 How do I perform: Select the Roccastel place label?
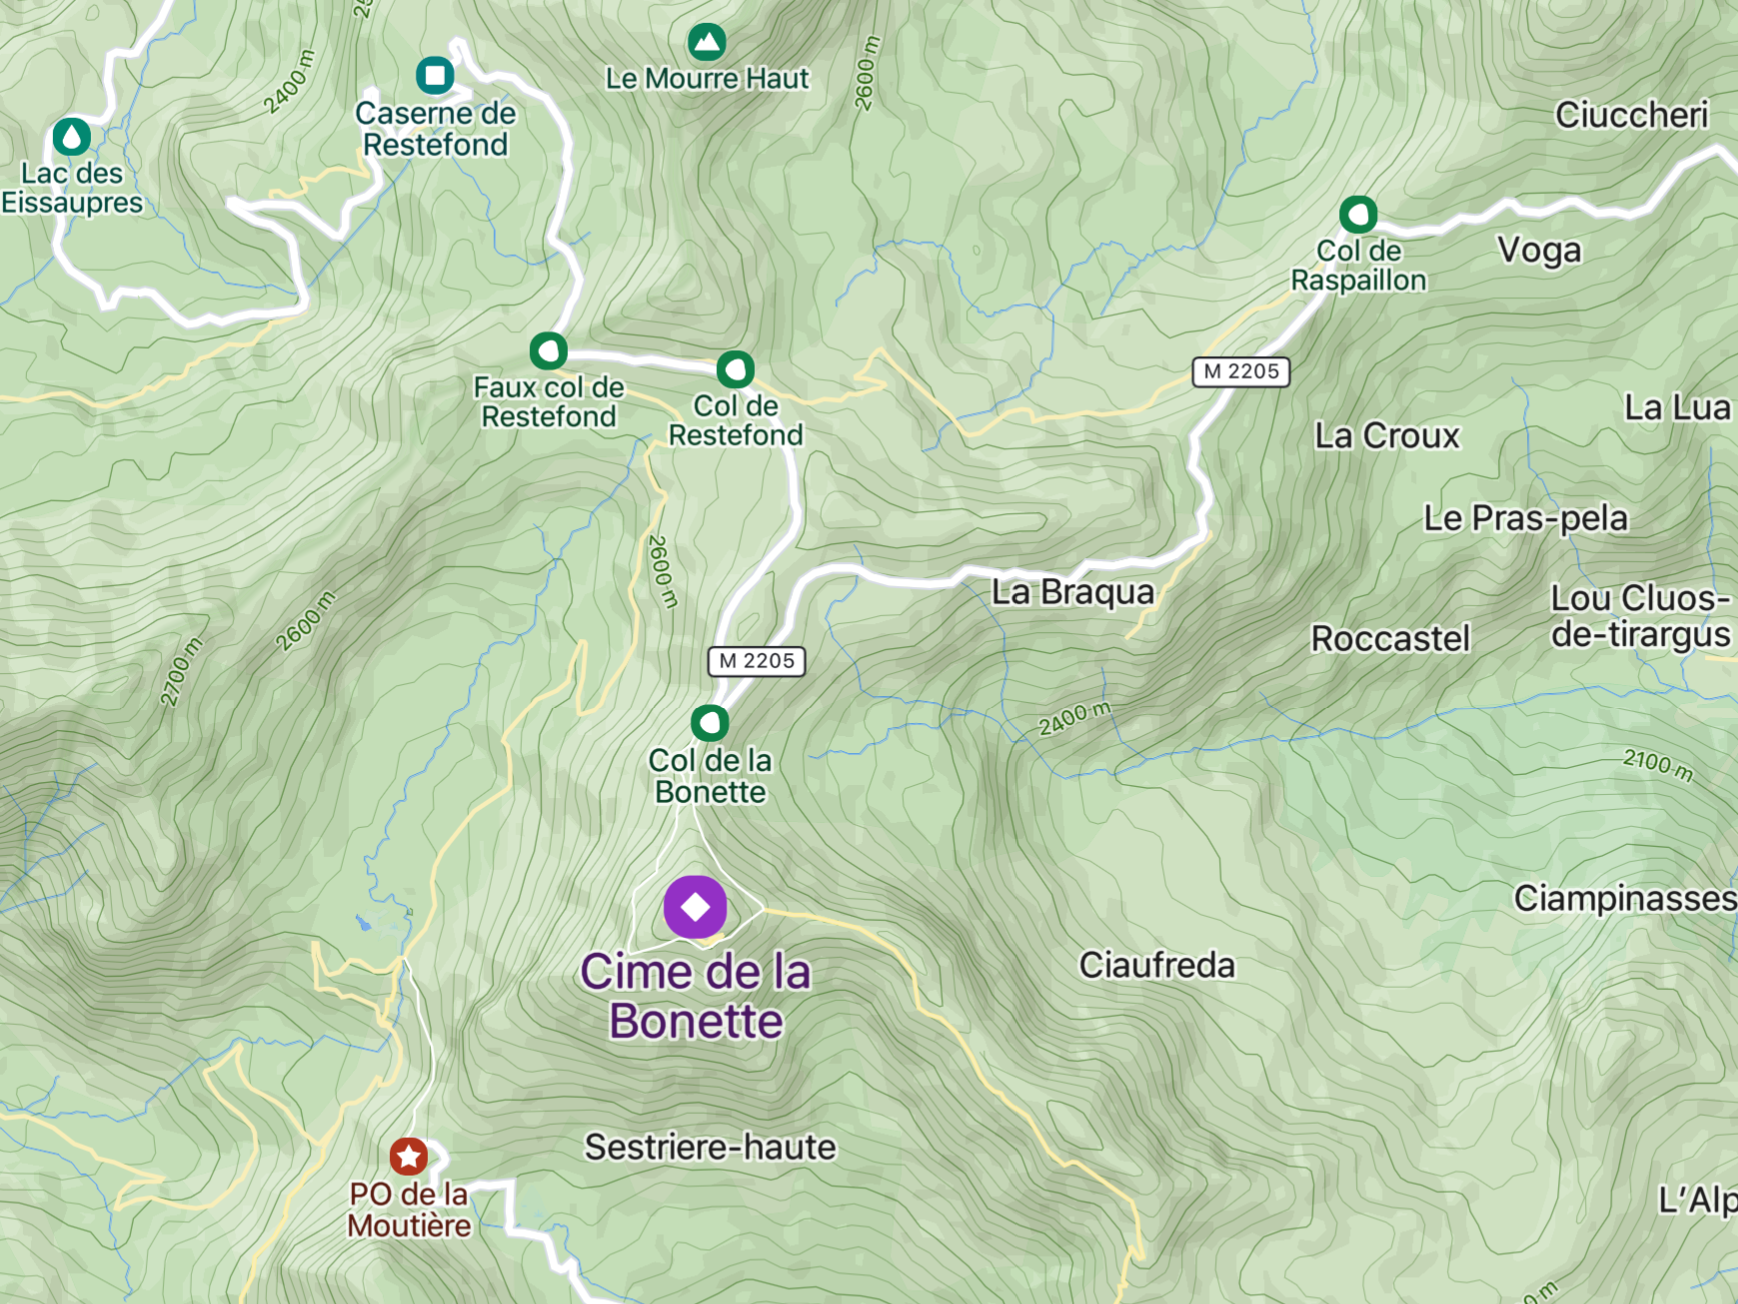point(1390,638)
